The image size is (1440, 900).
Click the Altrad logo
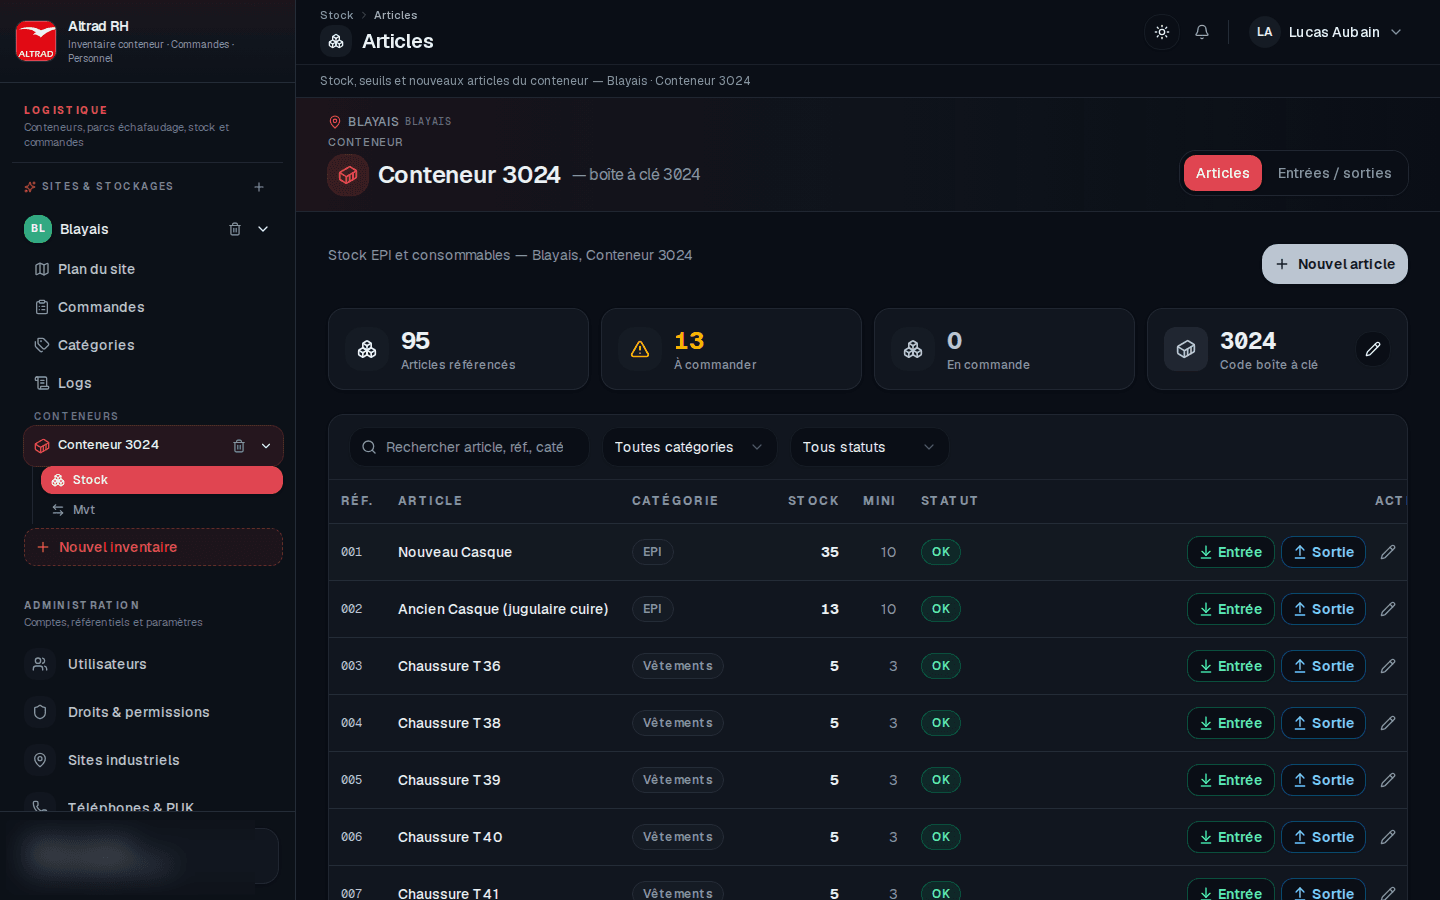pyautogui.click(x=36, y=41)
